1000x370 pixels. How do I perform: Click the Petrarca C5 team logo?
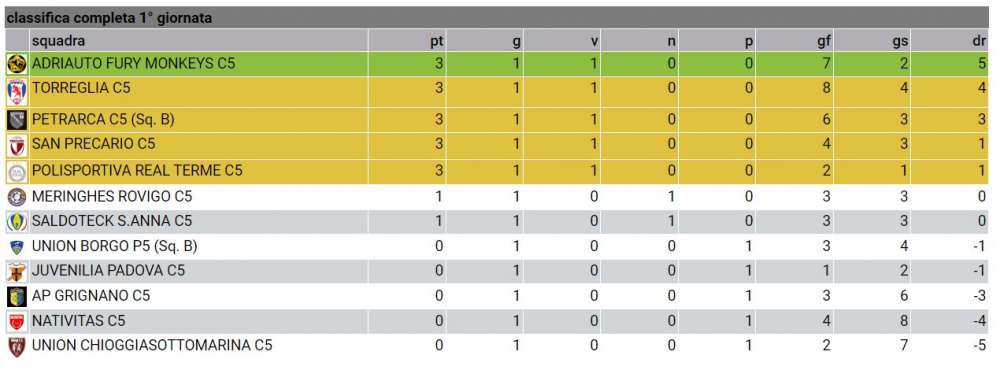click(x=17, y=119)
